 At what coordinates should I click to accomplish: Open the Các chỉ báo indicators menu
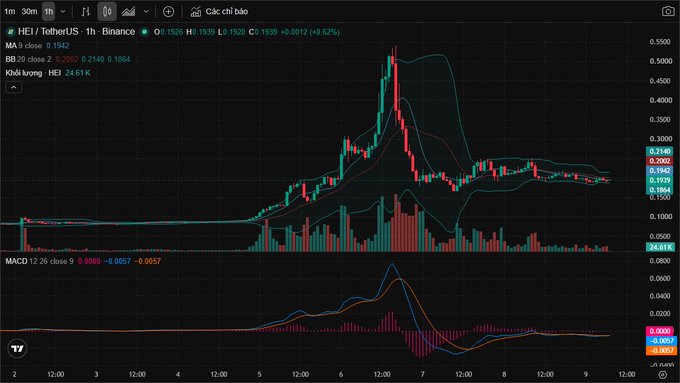coord(219,12)
